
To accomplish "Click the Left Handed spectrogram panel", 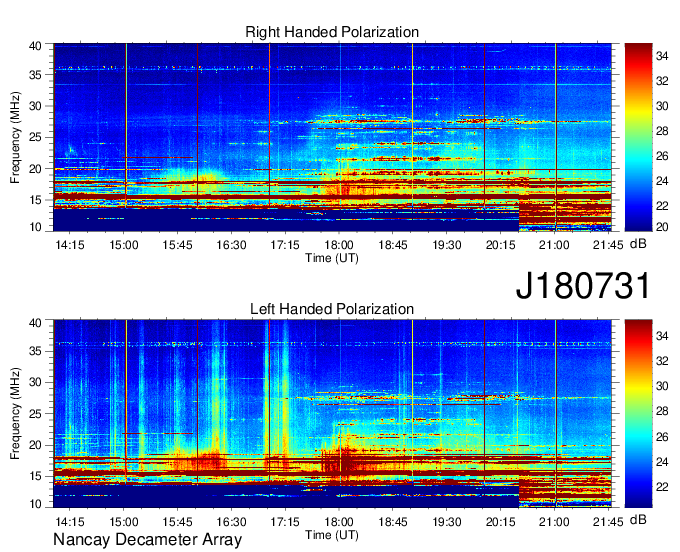I will point(332,414).
